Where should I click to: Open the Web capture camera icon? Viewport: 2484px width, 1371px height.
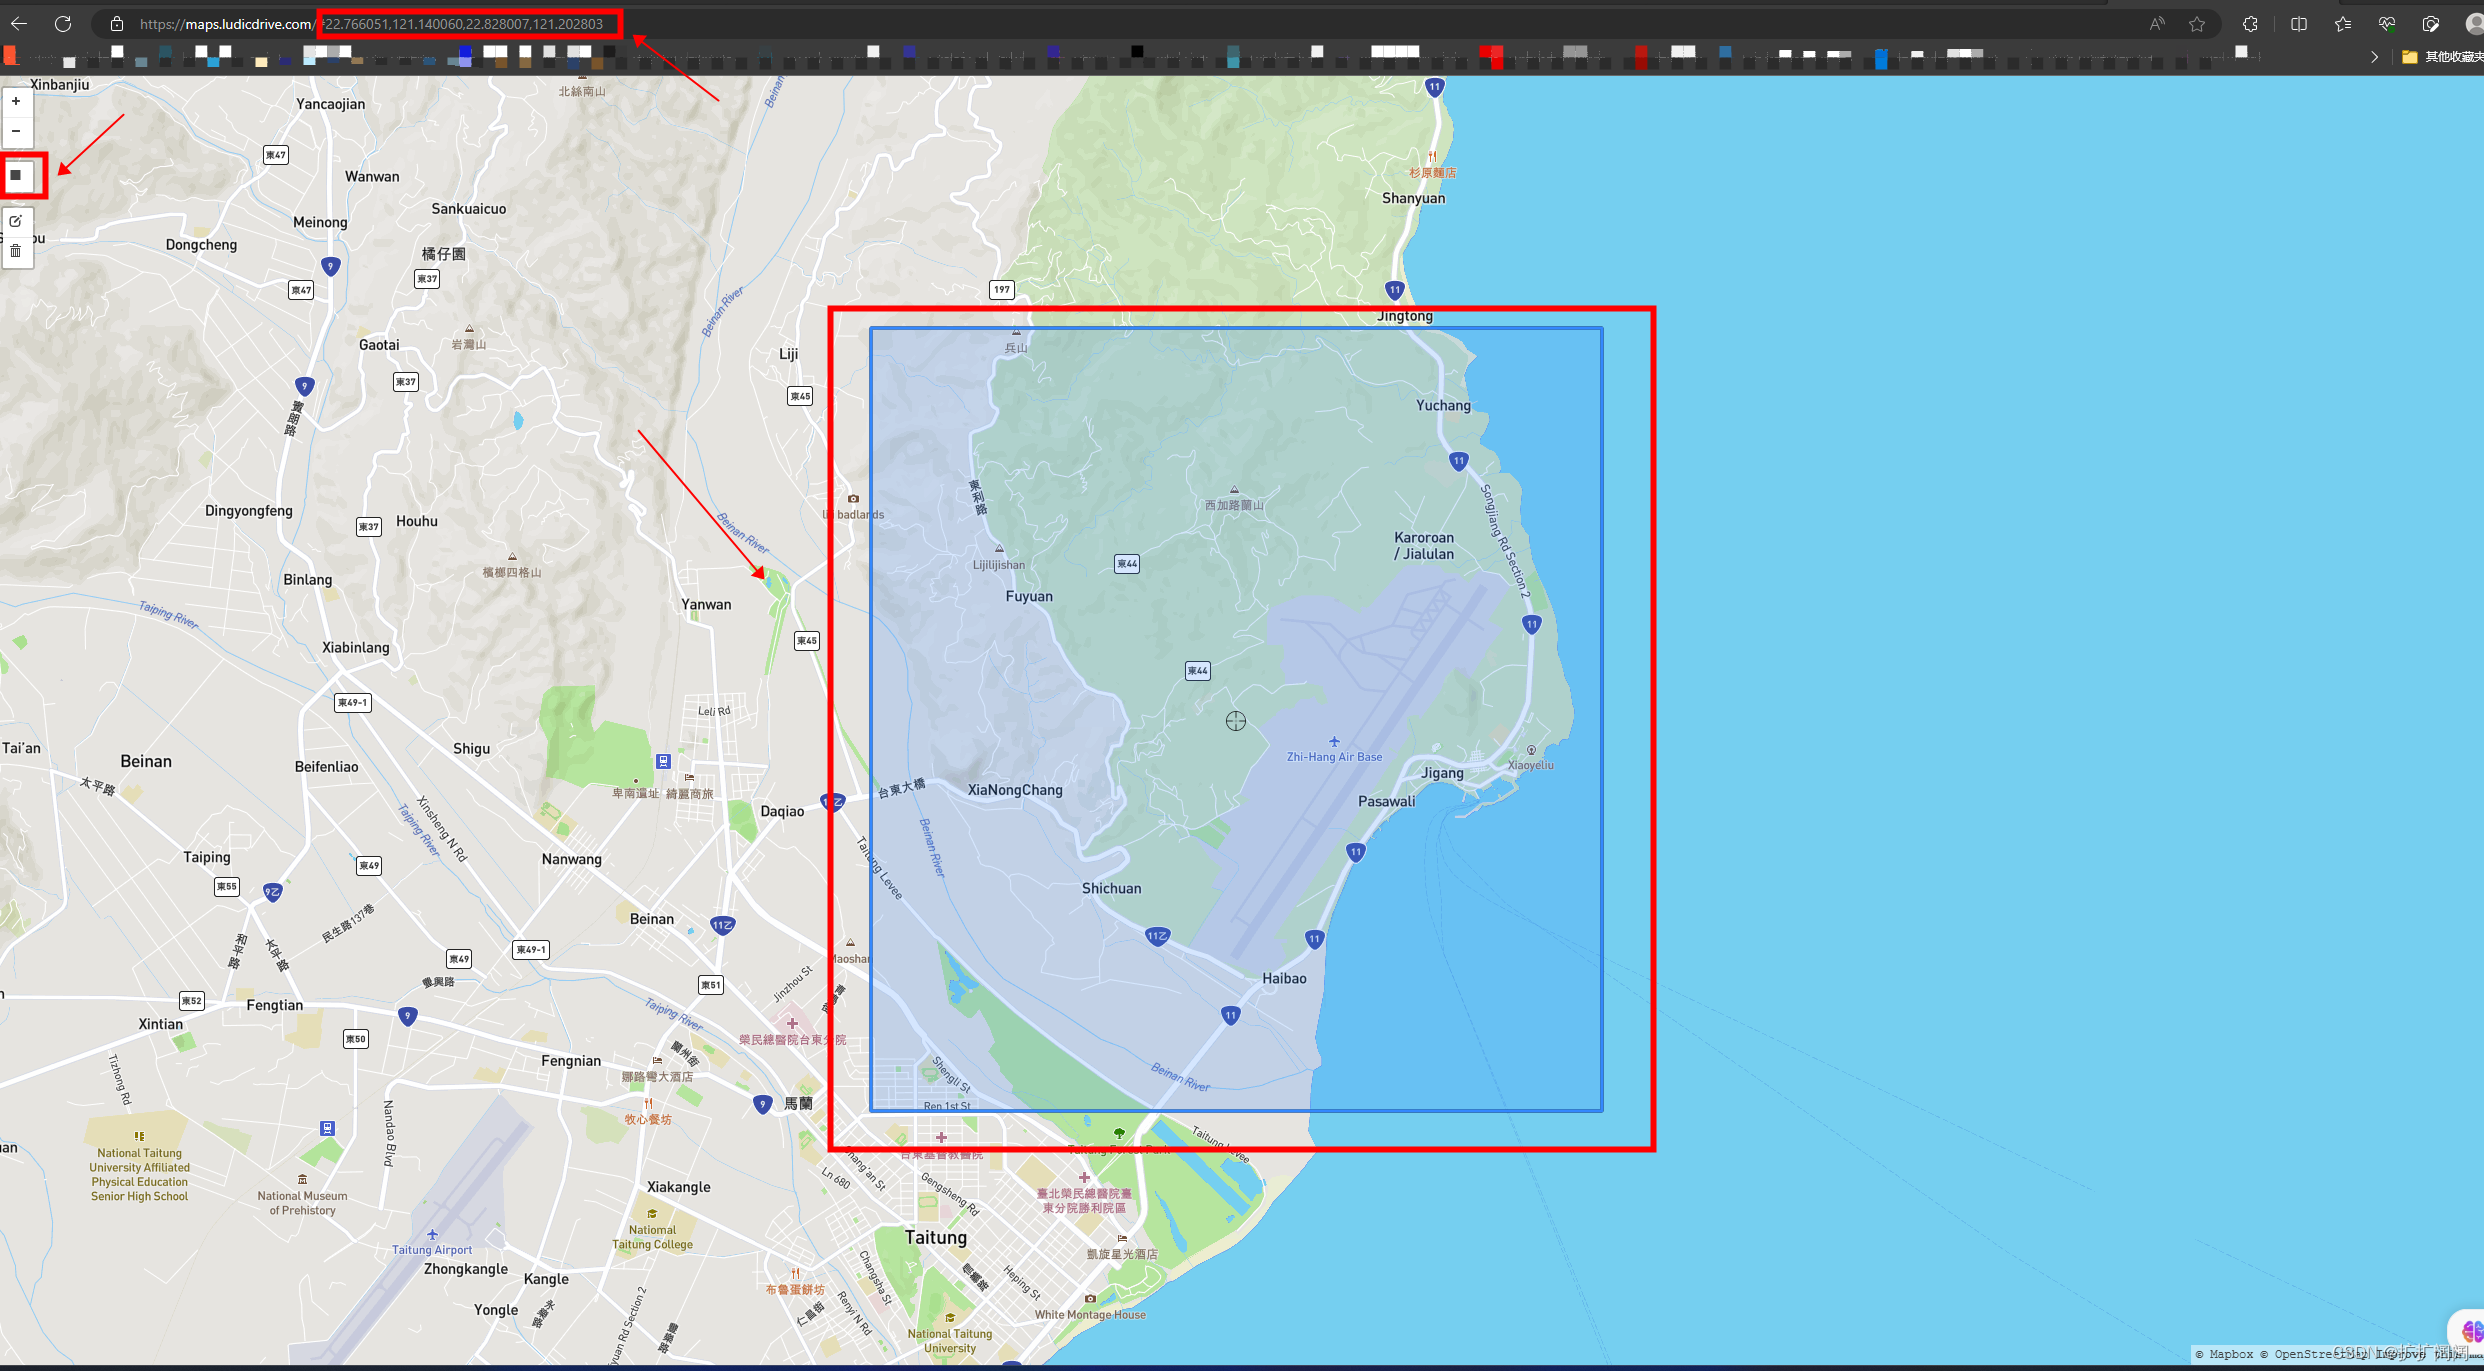tap(2433, 23)
